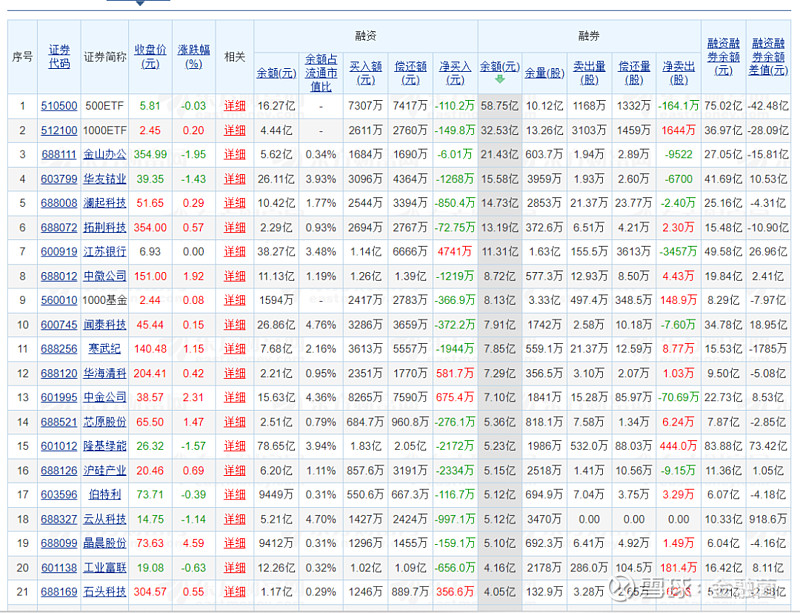Click the 融券 余额(元) header text
Viewport: 800px width, 613px height.
(x=499, y=66)
